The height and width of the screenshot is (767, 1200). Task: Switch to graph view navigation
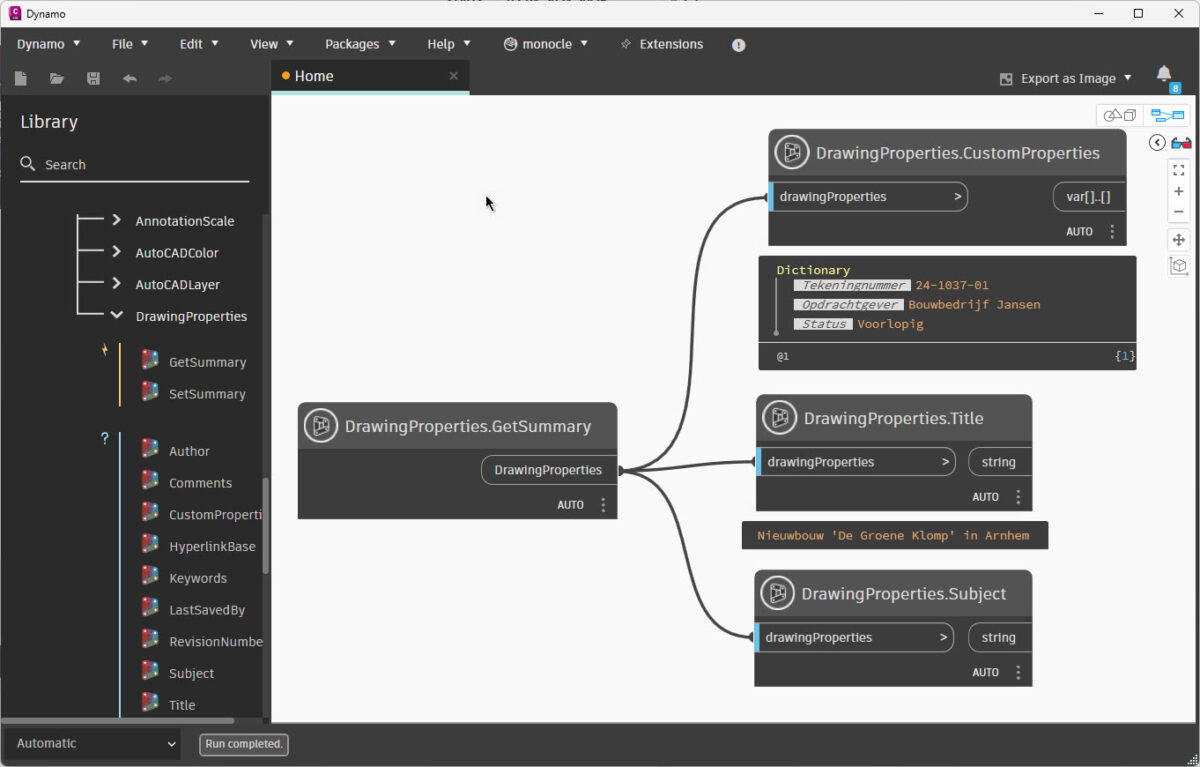[1167, 116]
